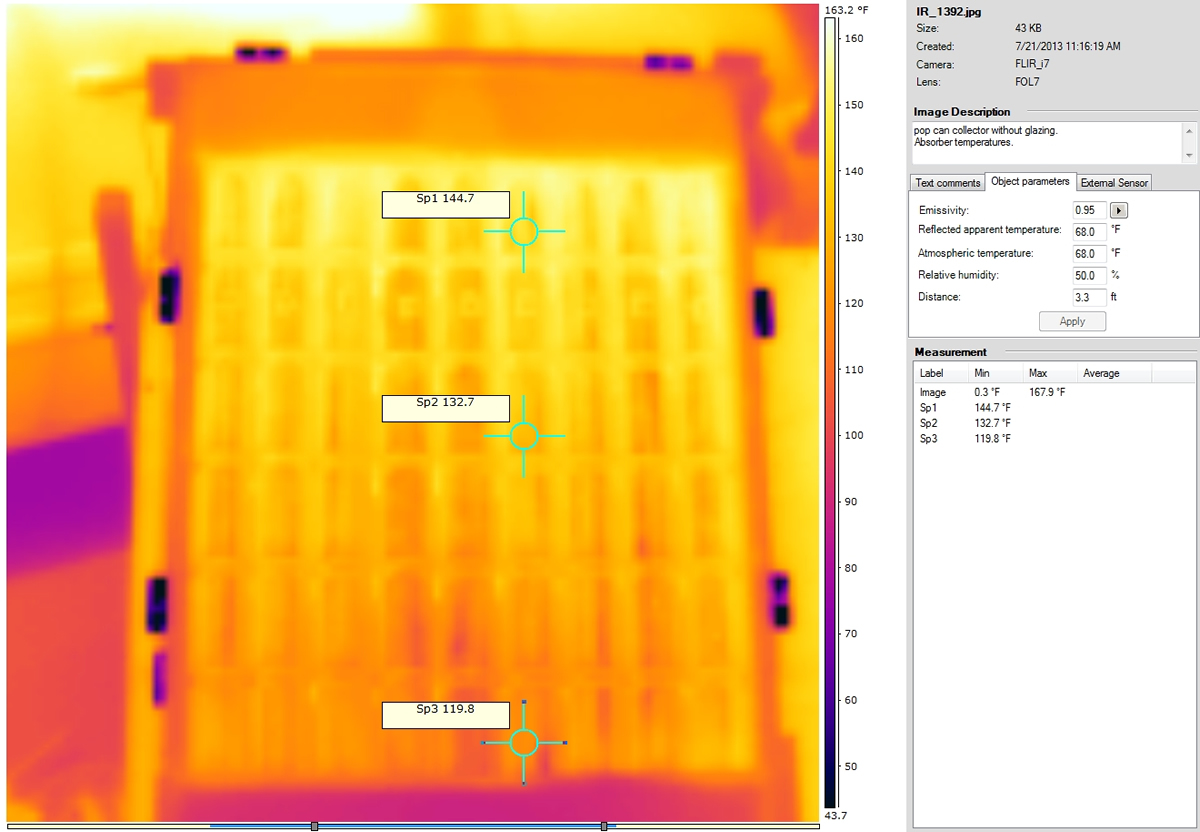Image resolution: width=1200 pixels, height=832 pixels.
Task: Click the Emissivity value field
Action: [x=1089, y=211]
